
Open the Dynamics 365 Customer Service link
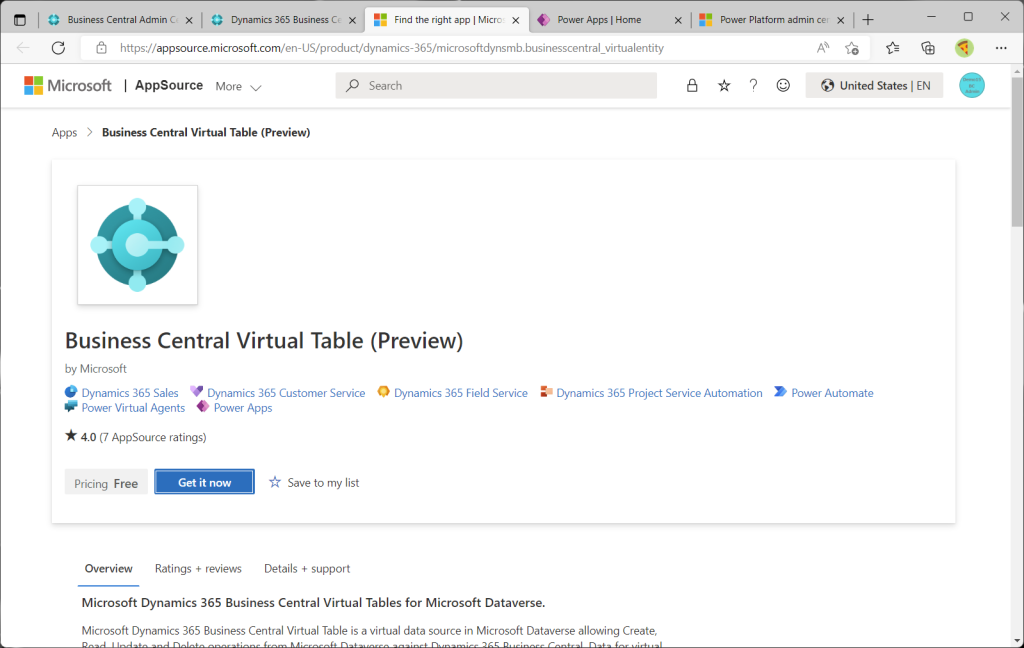(x=286, y=393)
